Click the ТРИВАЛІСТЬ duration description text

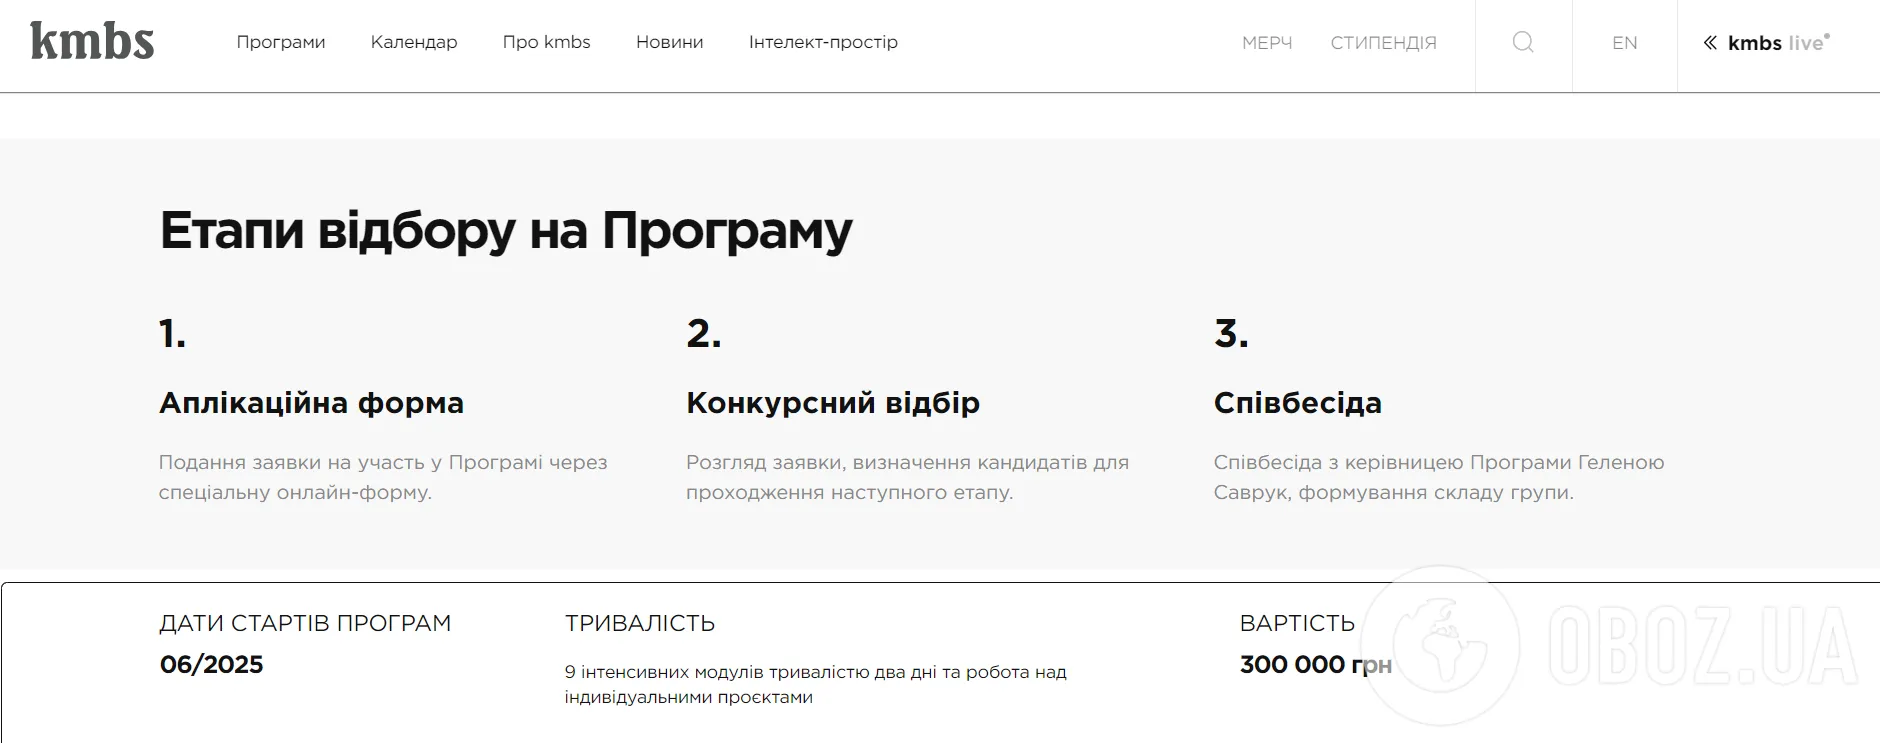click(x=815, y=684)
